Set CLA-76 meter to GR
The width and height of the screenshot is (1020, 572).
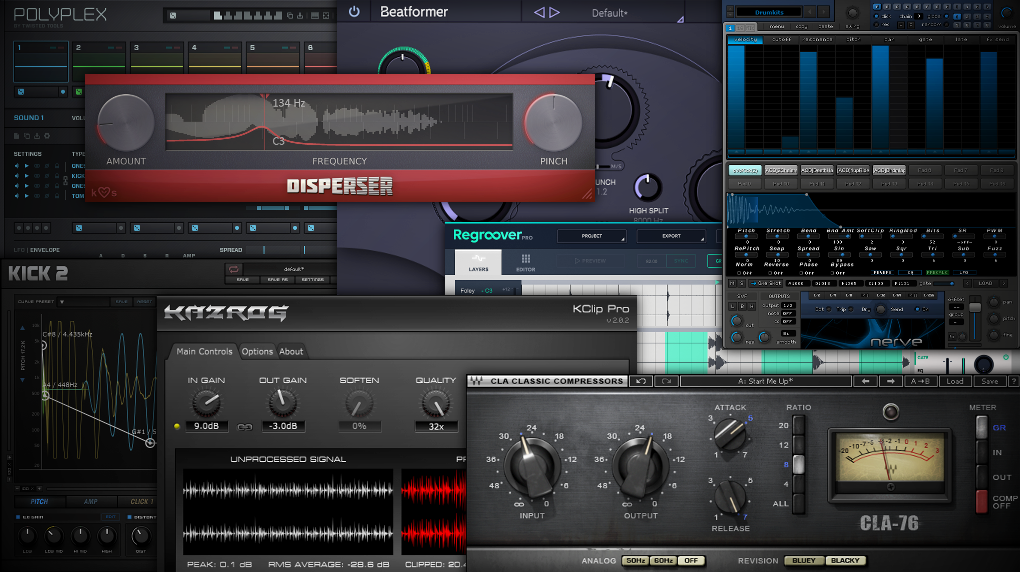(x=982, y=428)
